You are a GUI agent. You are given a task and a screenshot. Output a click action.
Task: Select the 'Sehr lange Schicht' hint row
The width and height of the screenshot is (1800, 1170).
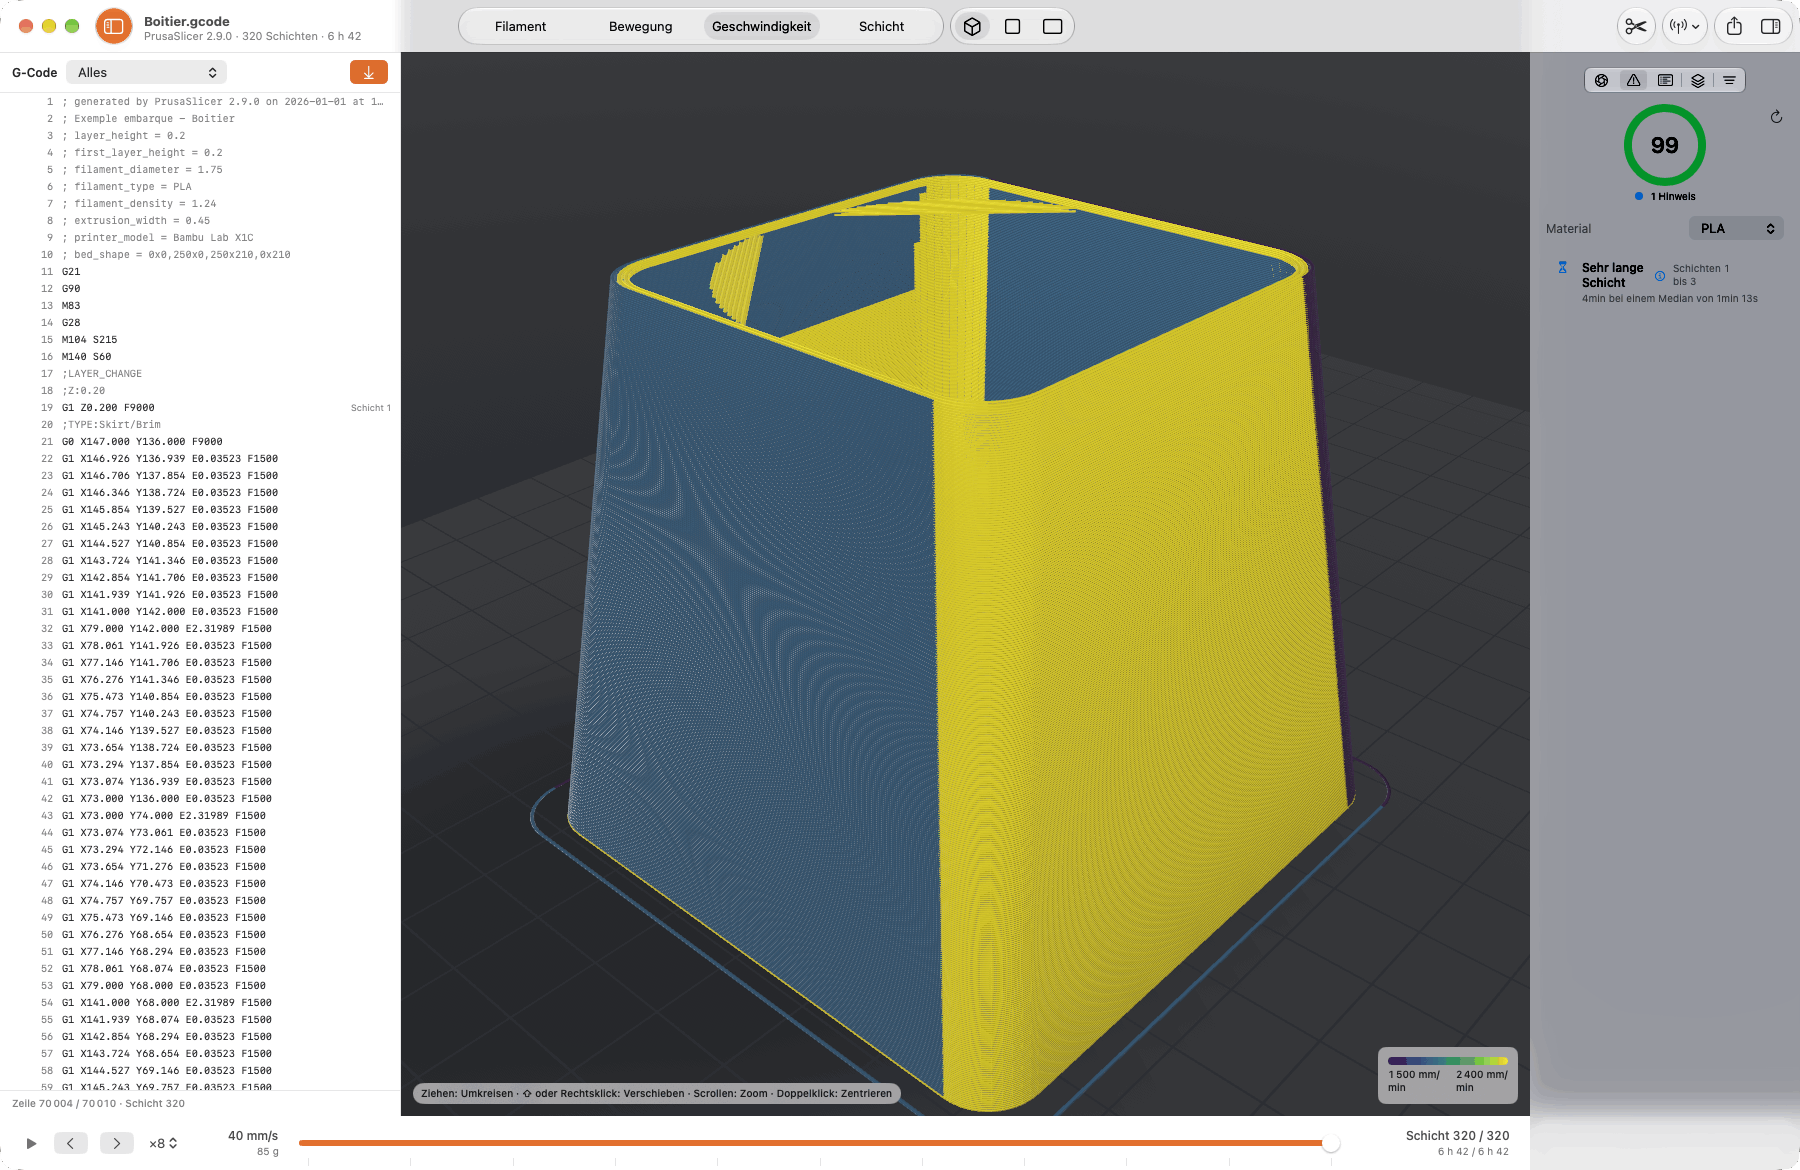pyautogui.click(x=1664, y=282)
